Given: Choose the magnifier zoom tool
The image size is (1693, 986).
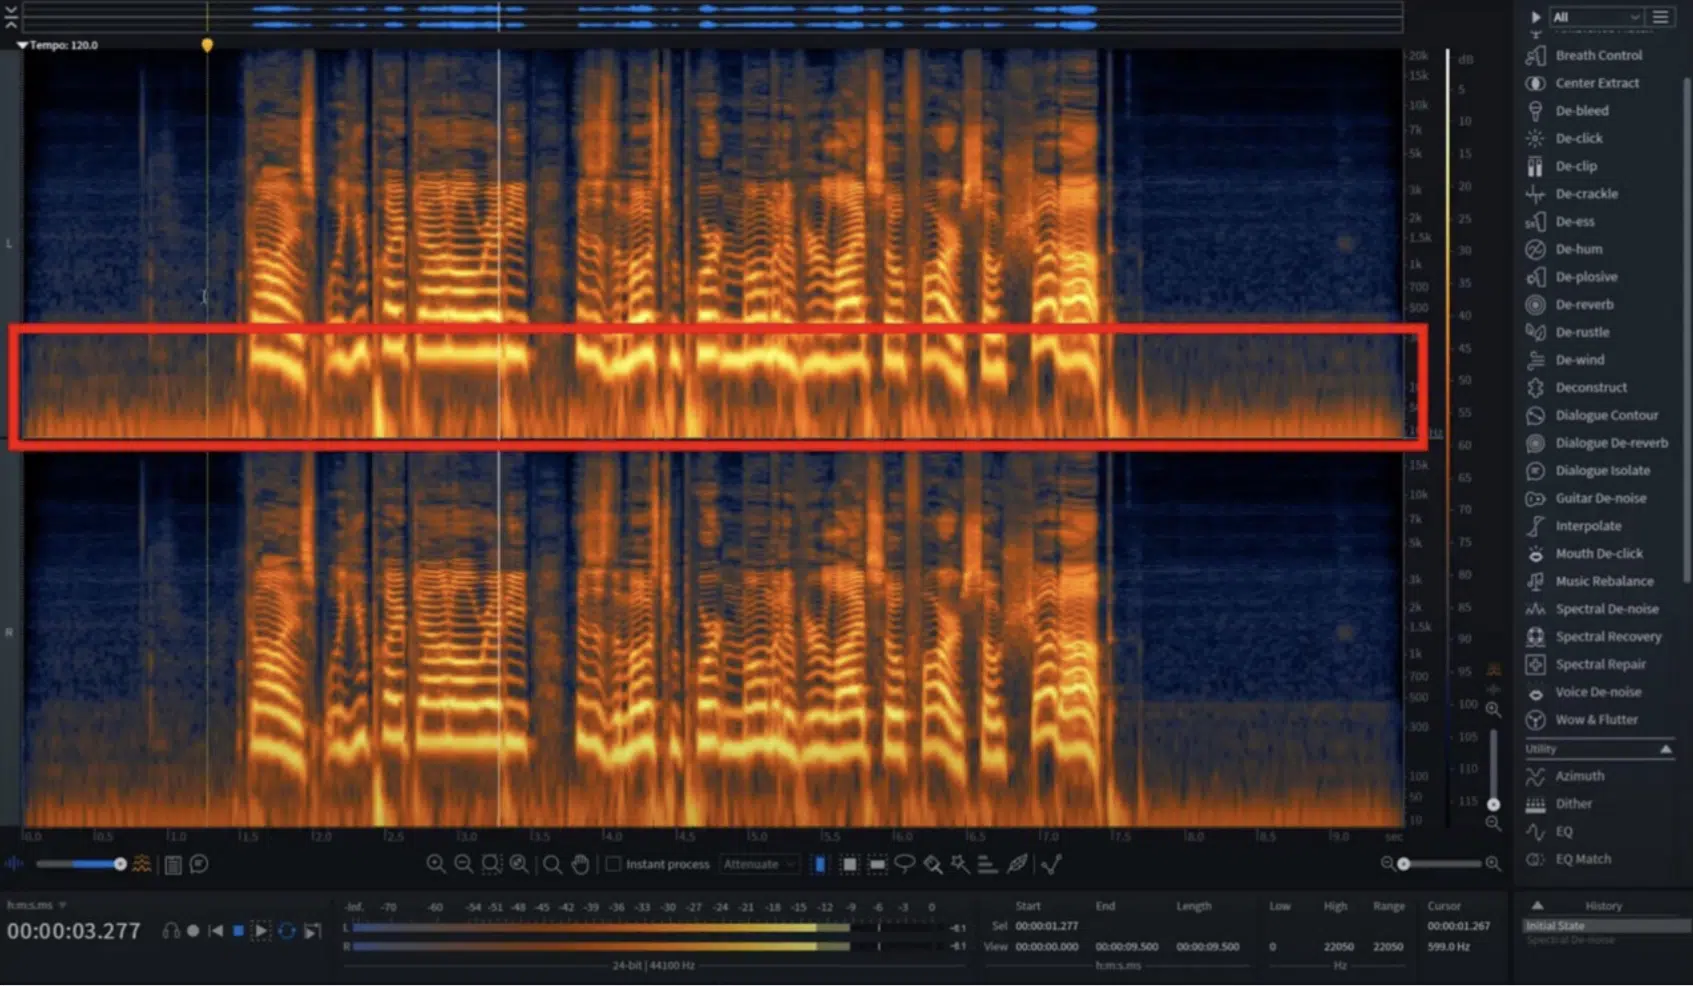Looking at the screenshot, I should [x=552, y=864].
